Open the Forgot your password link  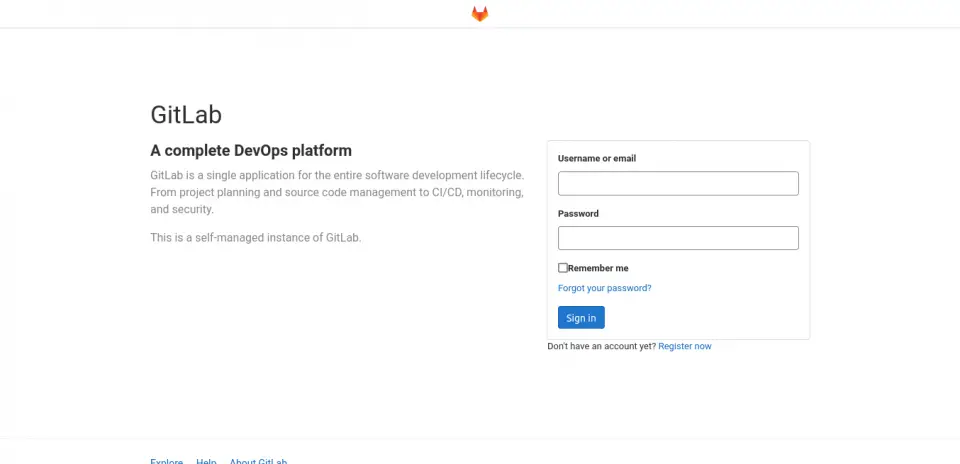[x=604, y=288]
